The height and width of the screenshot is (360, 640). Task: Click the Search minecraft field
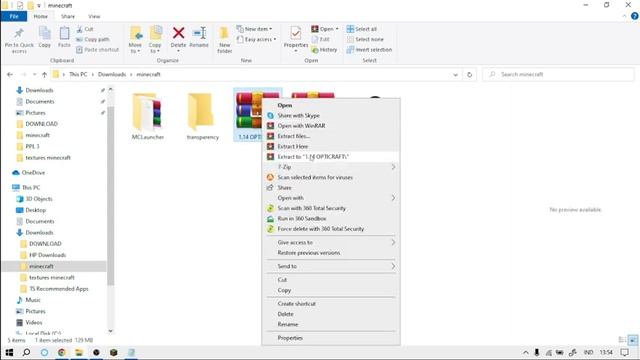pyautogui.click(x=558, y=74)
